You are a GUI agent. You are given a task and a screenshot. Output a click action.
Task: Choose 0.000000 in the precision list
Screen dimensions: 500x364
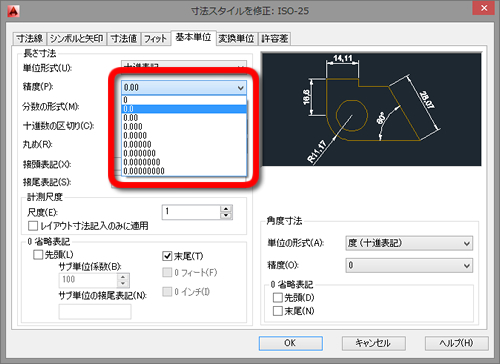pos(184,153)
